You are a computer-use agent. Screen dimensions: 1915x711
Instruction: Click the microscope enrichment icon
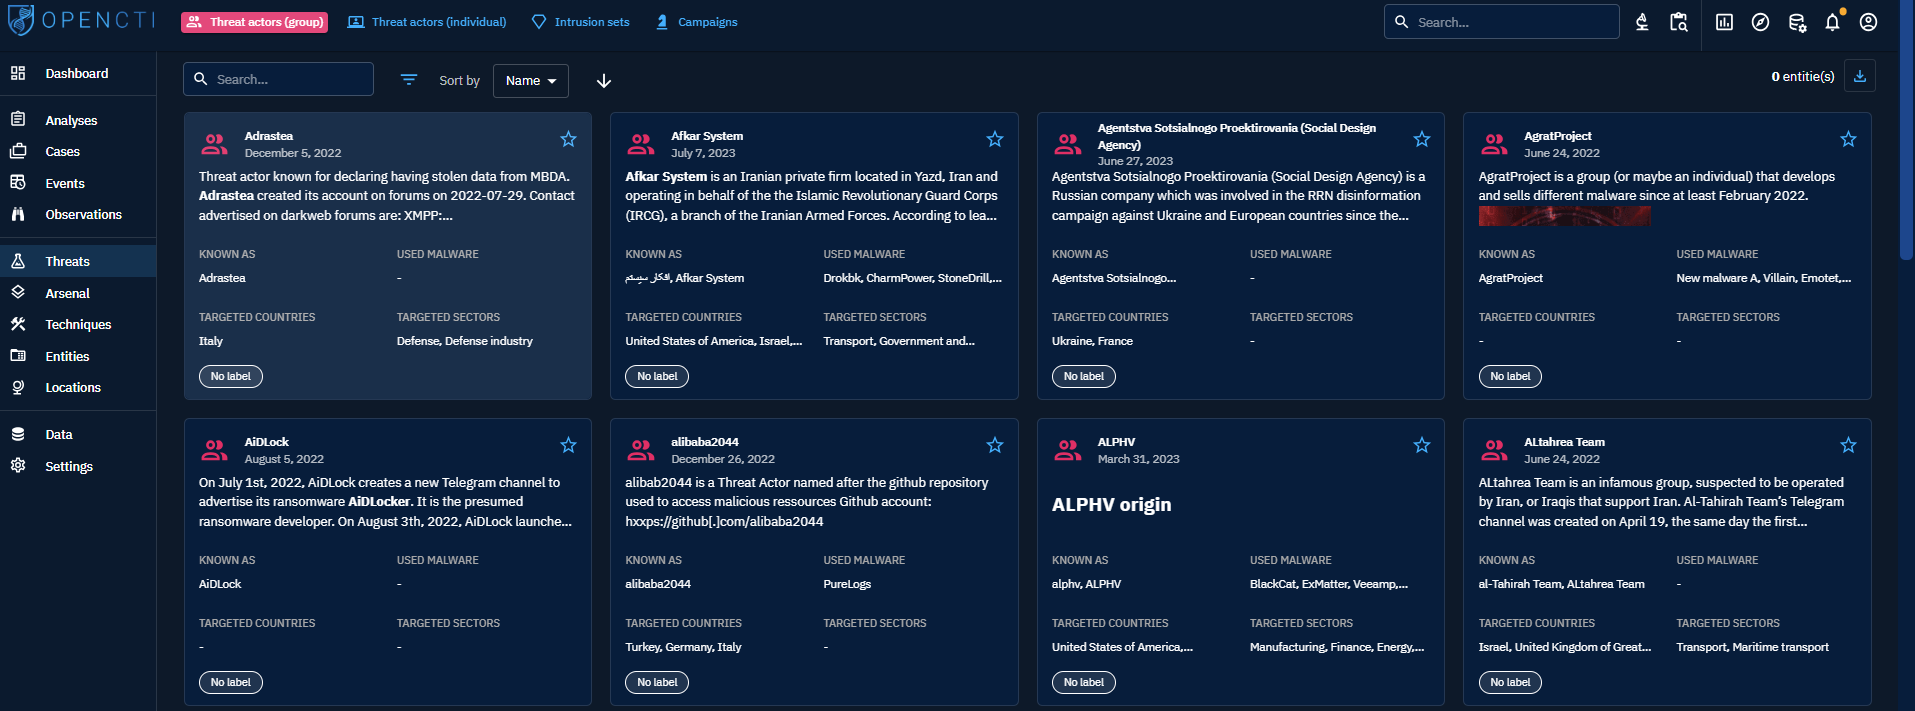[x=1642, y=22]
